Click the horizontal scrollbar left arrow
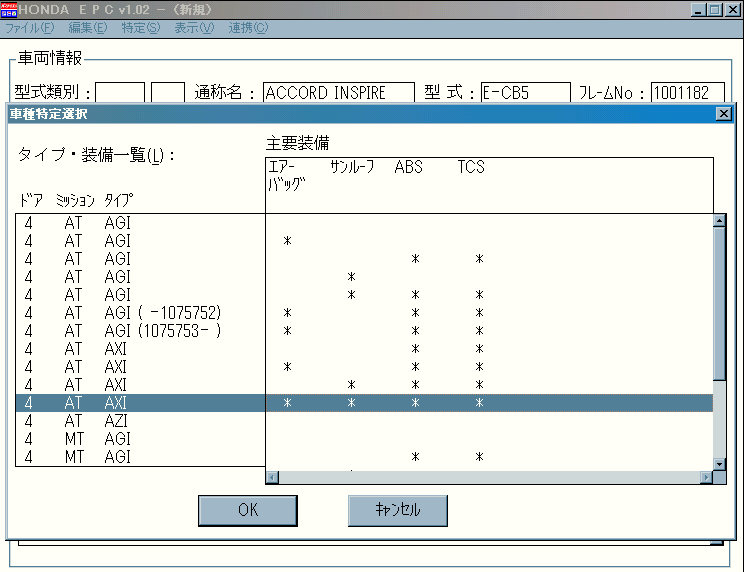This screenshot has width=744, height=572. [272, 477]
